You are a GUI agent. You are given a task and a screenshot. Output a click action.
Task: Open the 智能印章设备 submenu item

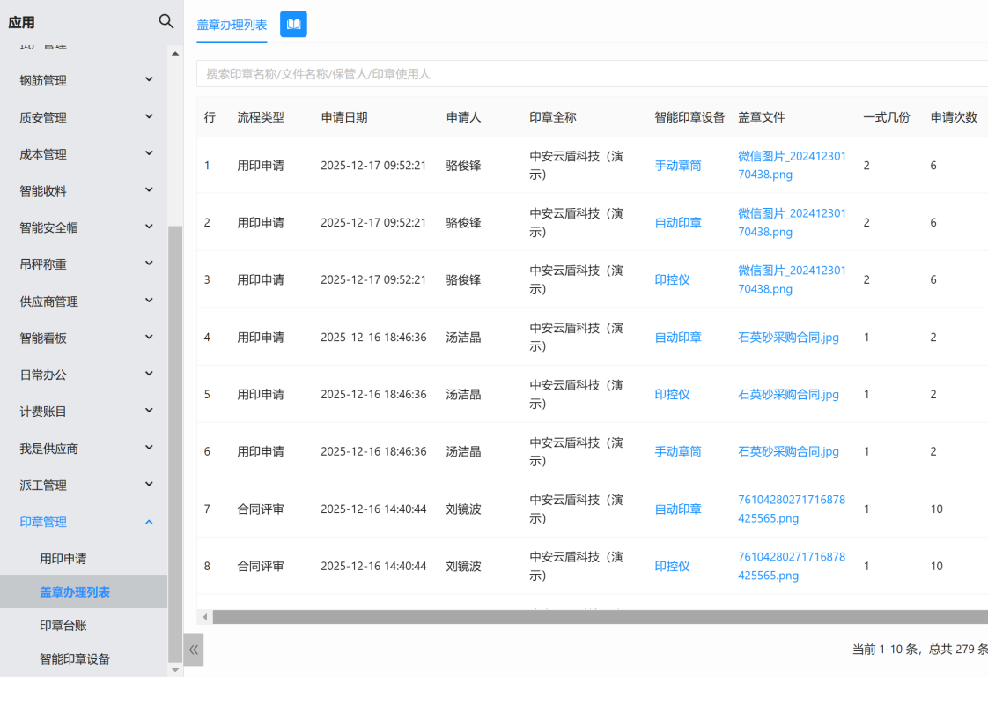(x=75, y=659)
